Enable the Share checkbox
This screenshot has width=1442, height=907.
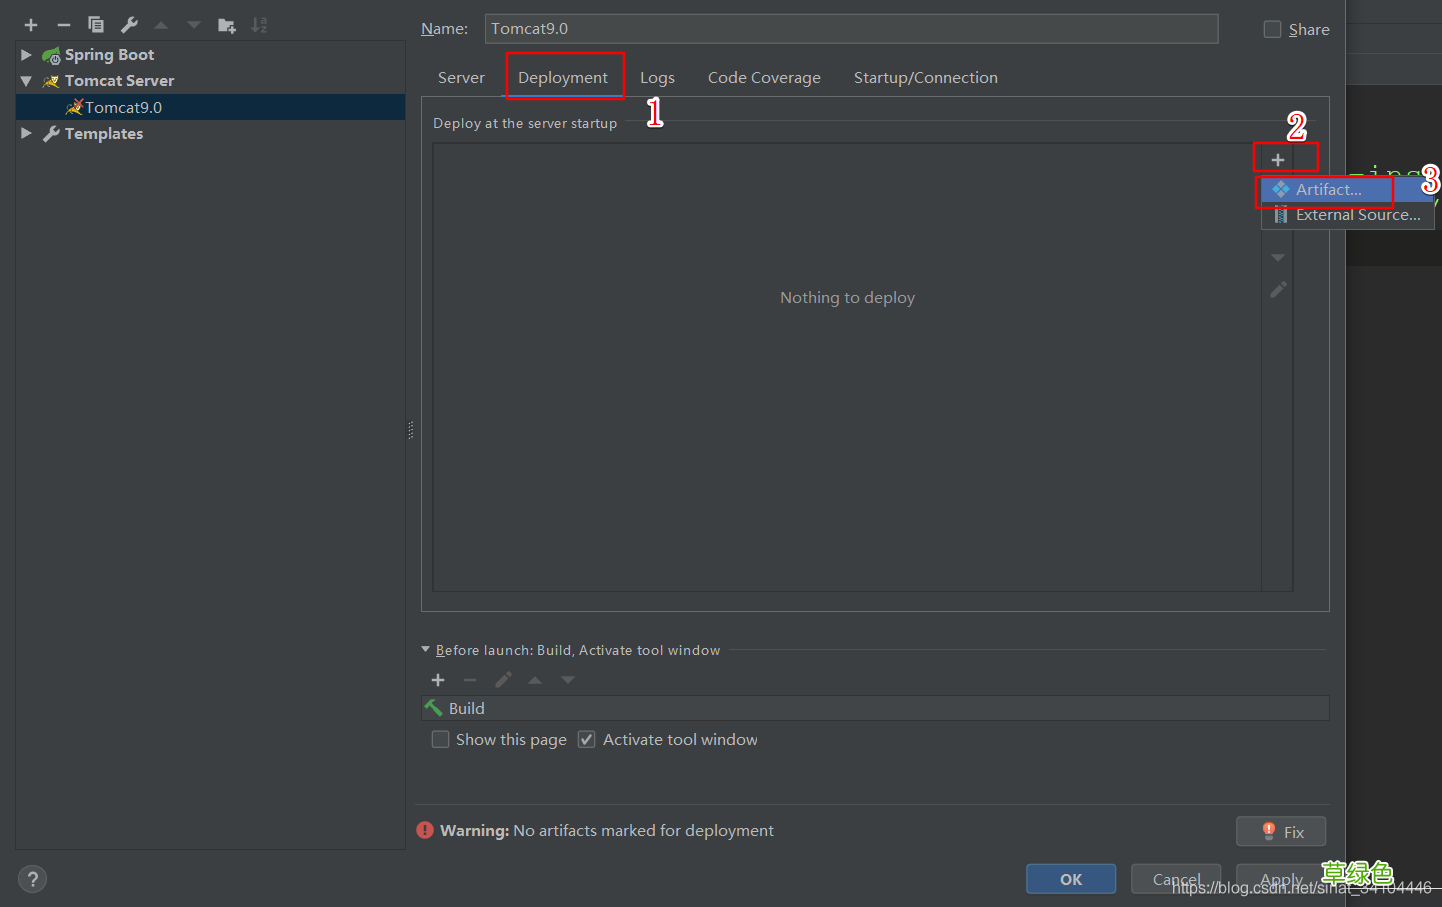1272,29
